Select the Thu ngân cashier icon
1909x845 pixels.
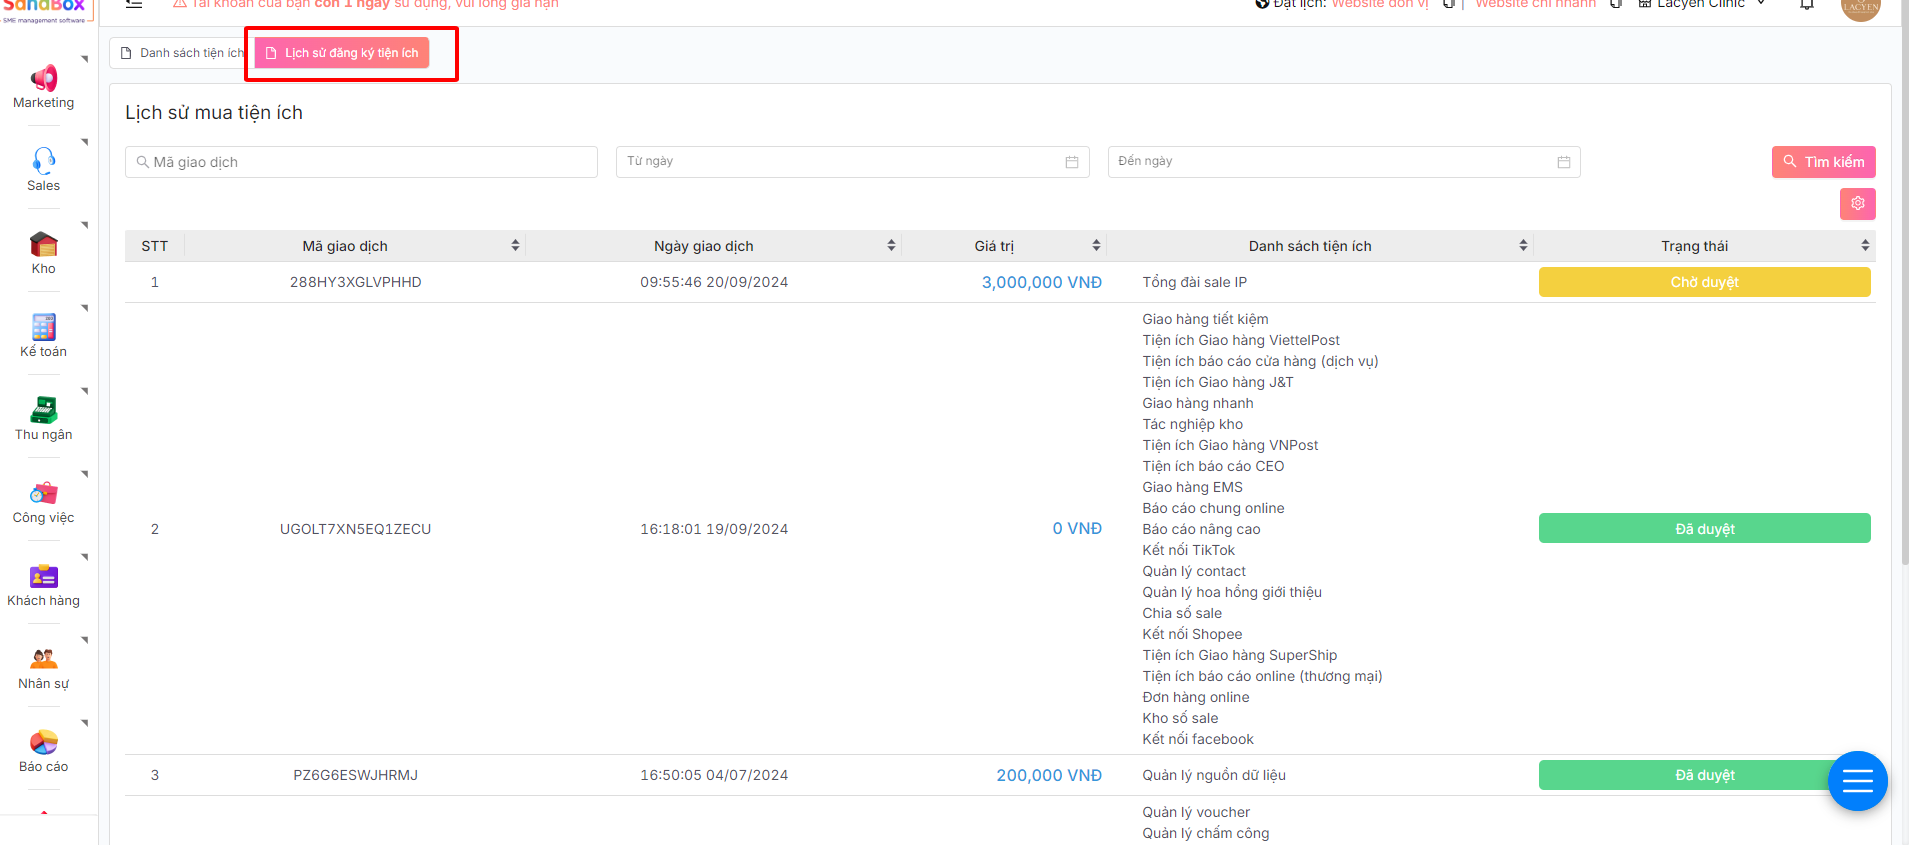[43, 410]
